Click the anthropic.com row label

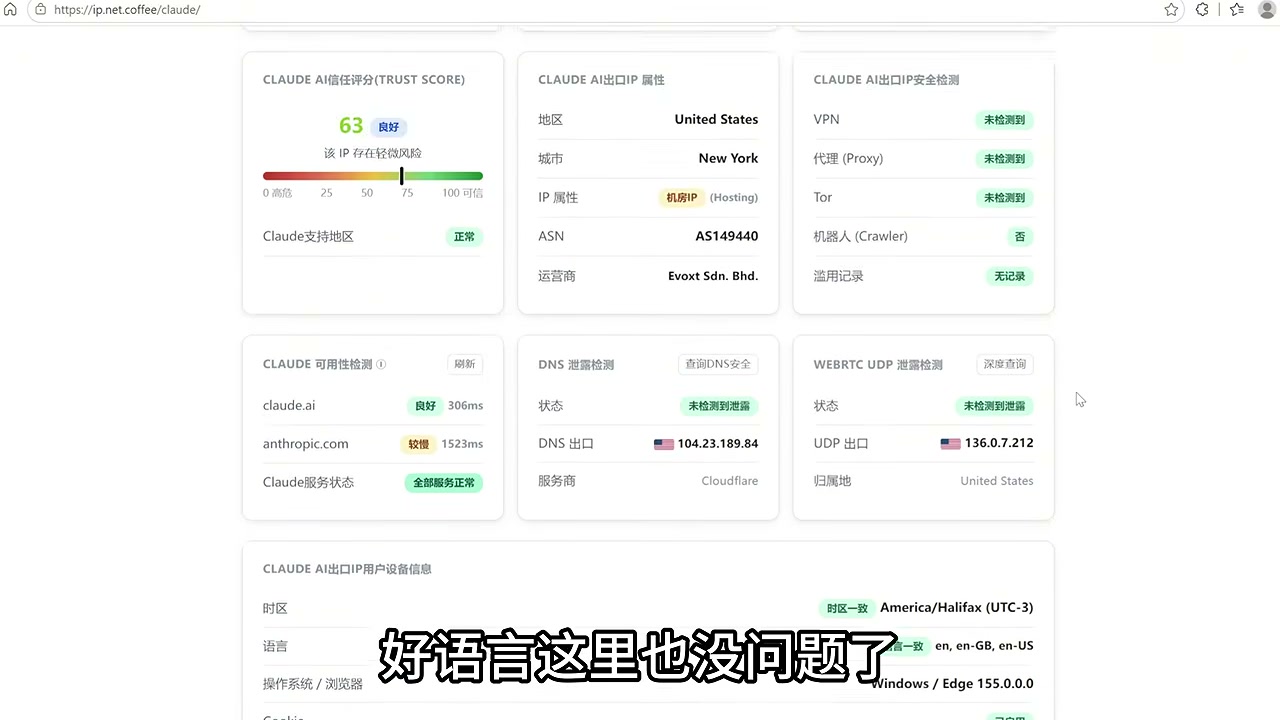coord(306,444)
